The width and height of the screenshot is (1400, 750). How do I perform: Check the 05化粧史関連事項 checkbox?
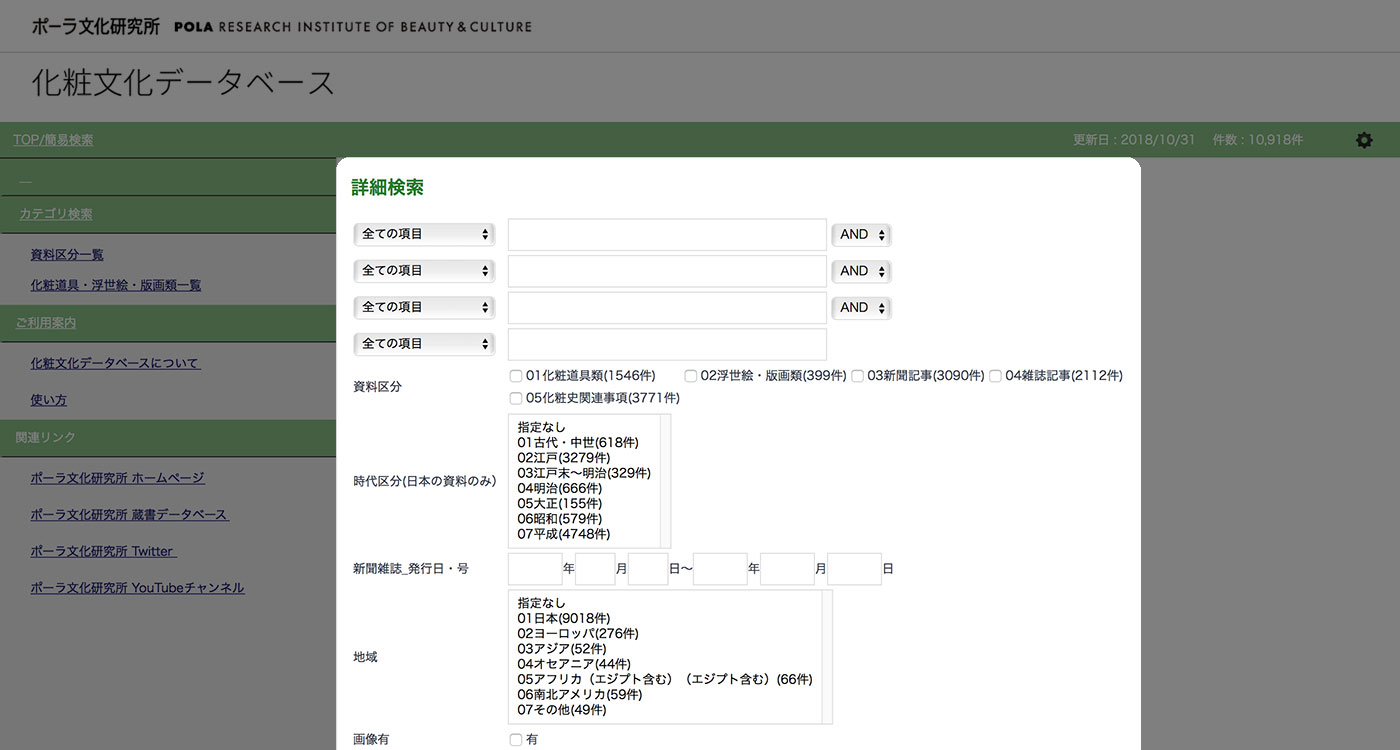[516, 398]
